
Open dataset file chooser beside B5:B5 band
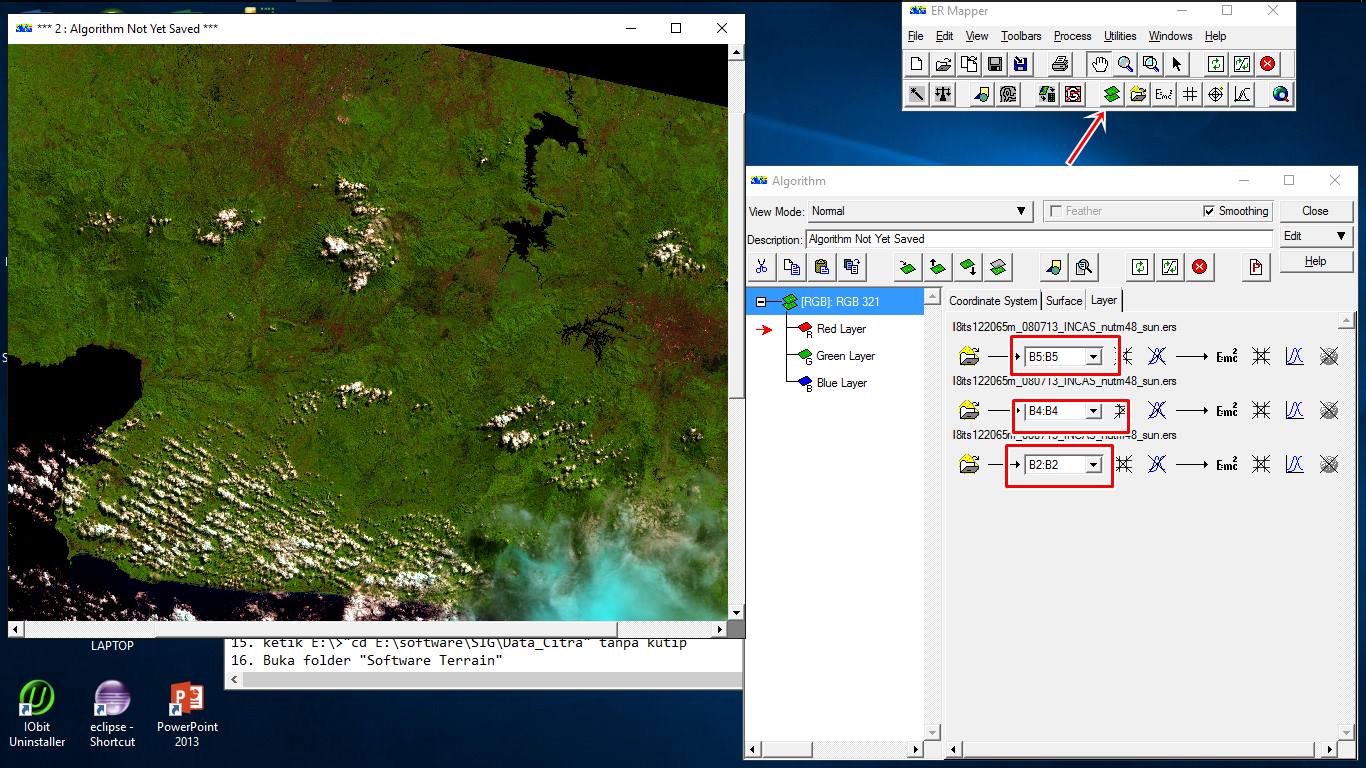click(x=968, y=356)
